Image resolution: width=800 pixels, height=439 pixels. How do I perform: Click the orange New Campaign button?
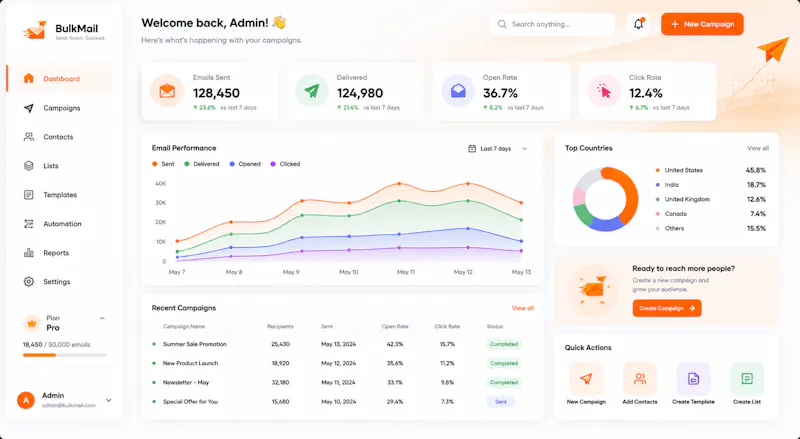pos(702,24)
